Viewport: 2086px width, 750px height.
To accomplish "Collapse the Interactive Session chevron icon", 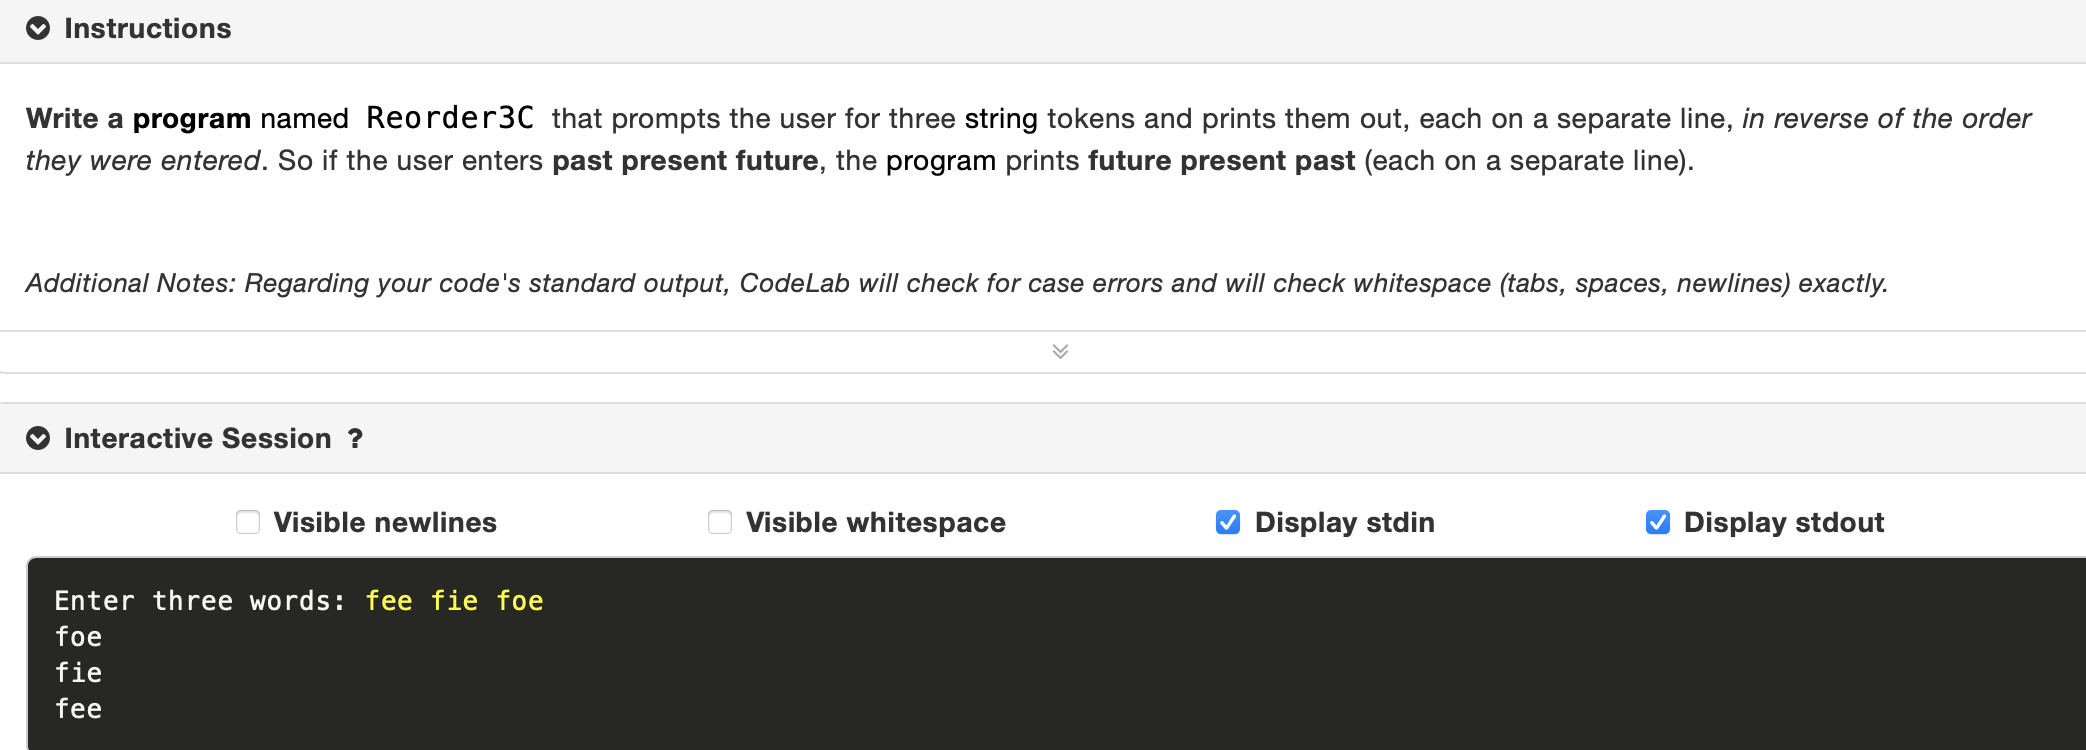I will 38,437.
